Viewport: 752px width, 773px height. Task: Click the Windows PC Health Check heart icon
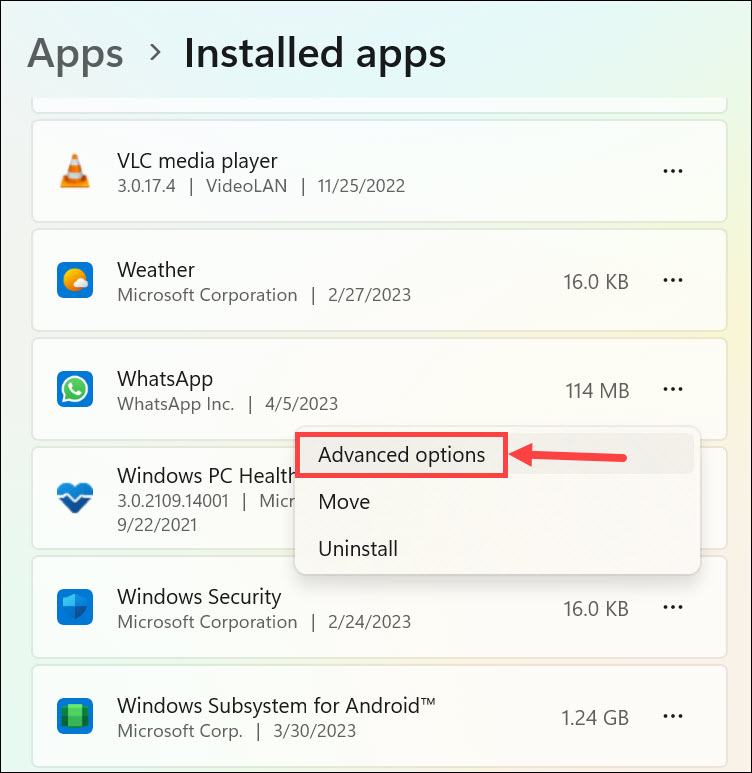point(75,497)
